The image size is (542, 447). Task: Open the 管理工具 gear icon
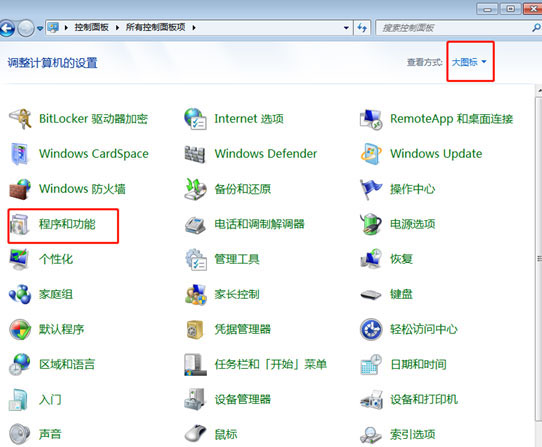click(x=196, y=259)
